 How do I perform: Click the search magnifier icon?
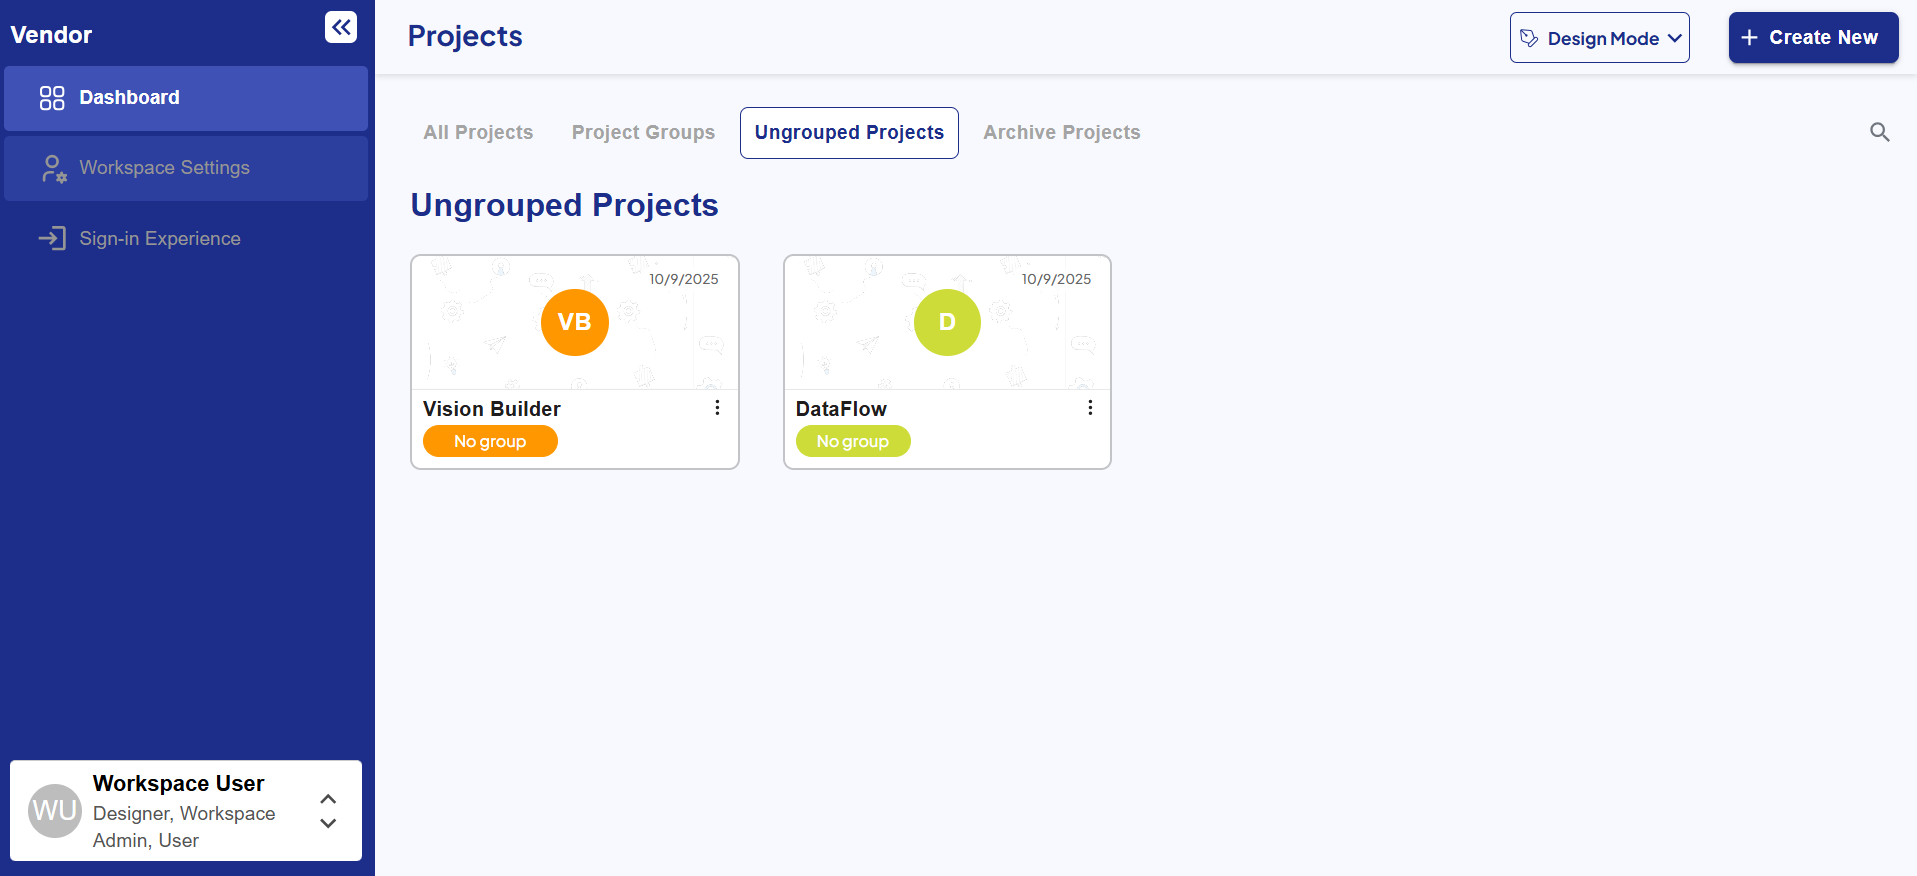pyautogui.click(x=1879, y=132)
